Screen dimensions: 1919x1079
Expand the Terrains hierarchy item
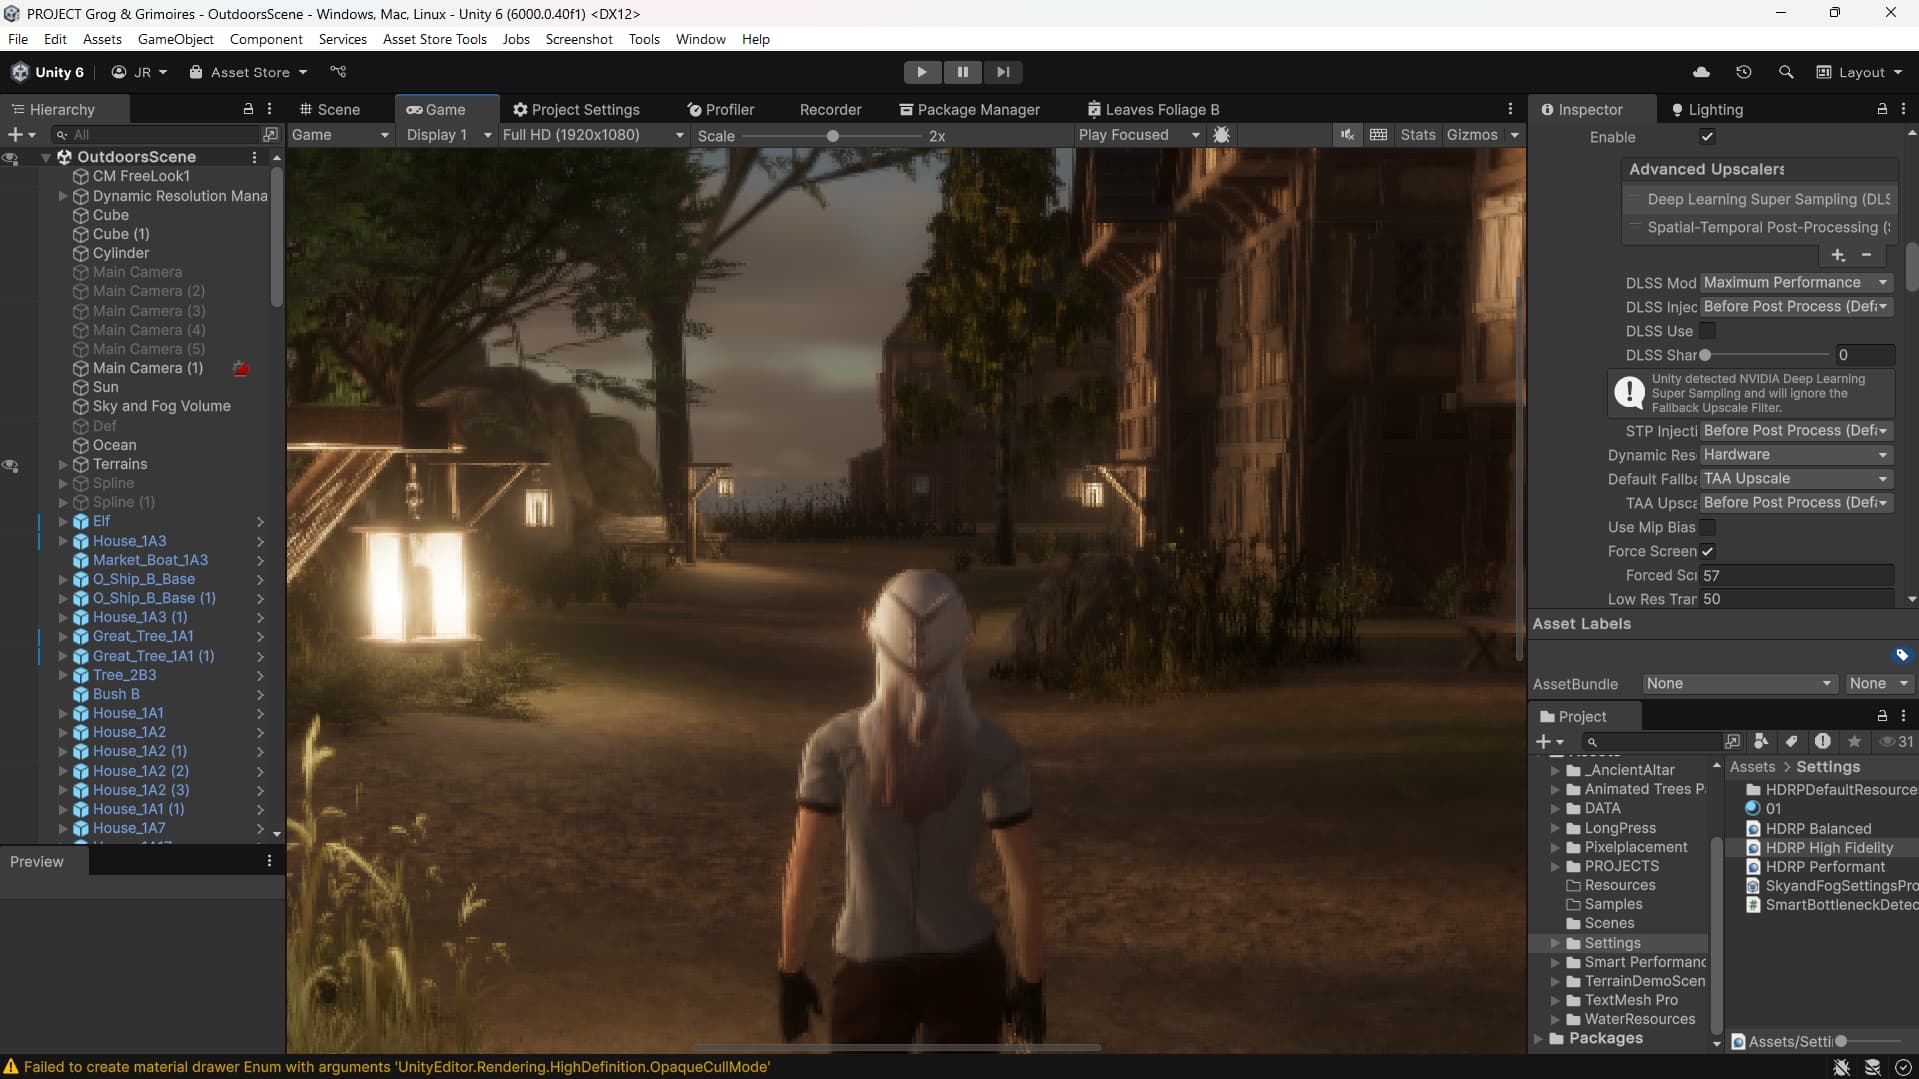[64, 464]
